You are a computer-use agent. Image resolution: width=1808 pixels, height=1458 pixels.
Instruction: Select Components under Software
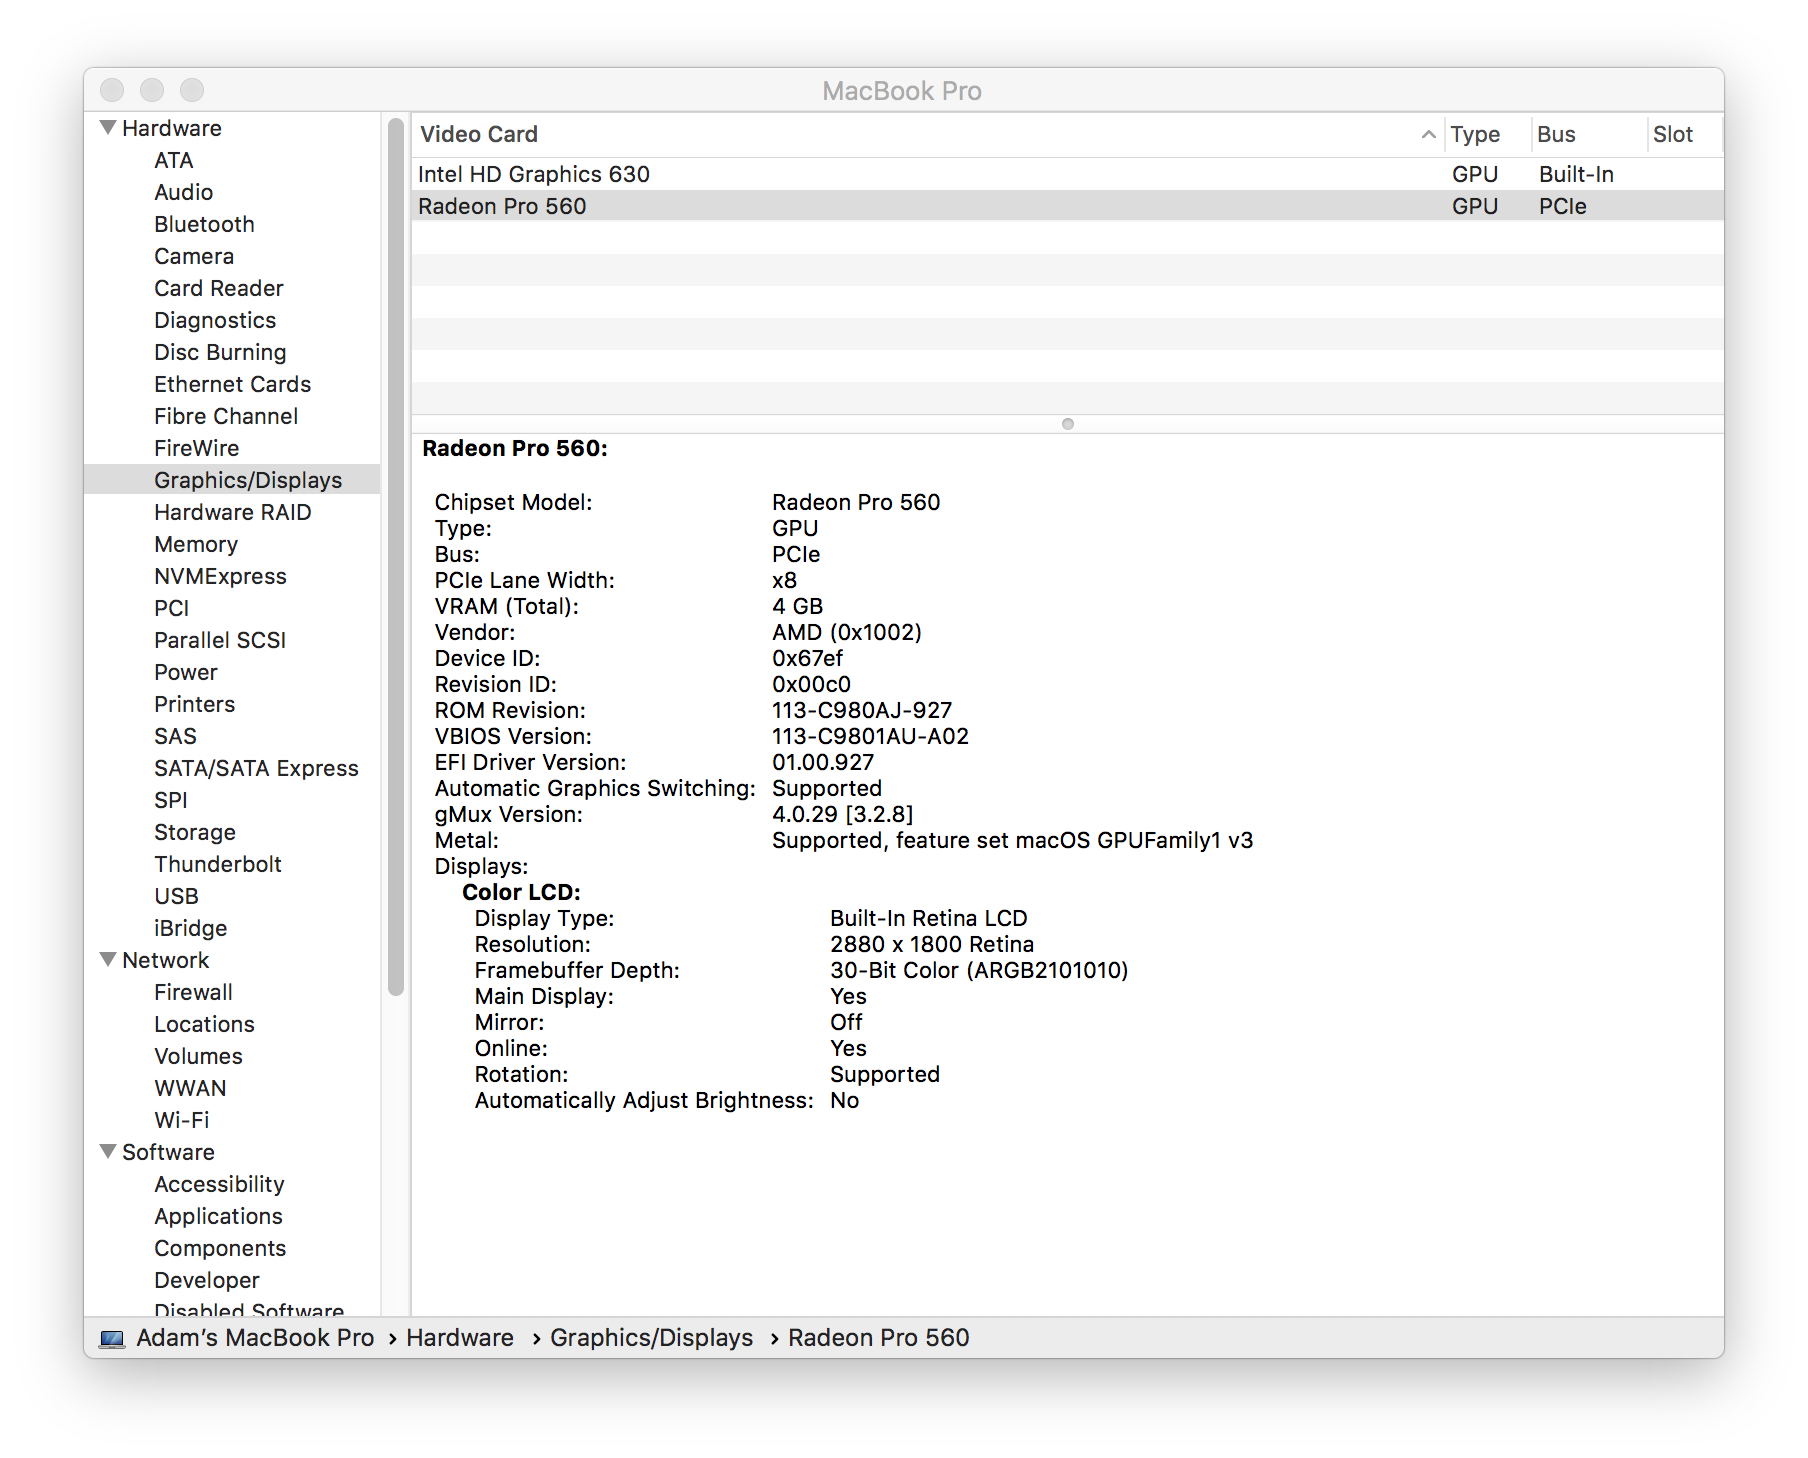(x=220, y=1248)
